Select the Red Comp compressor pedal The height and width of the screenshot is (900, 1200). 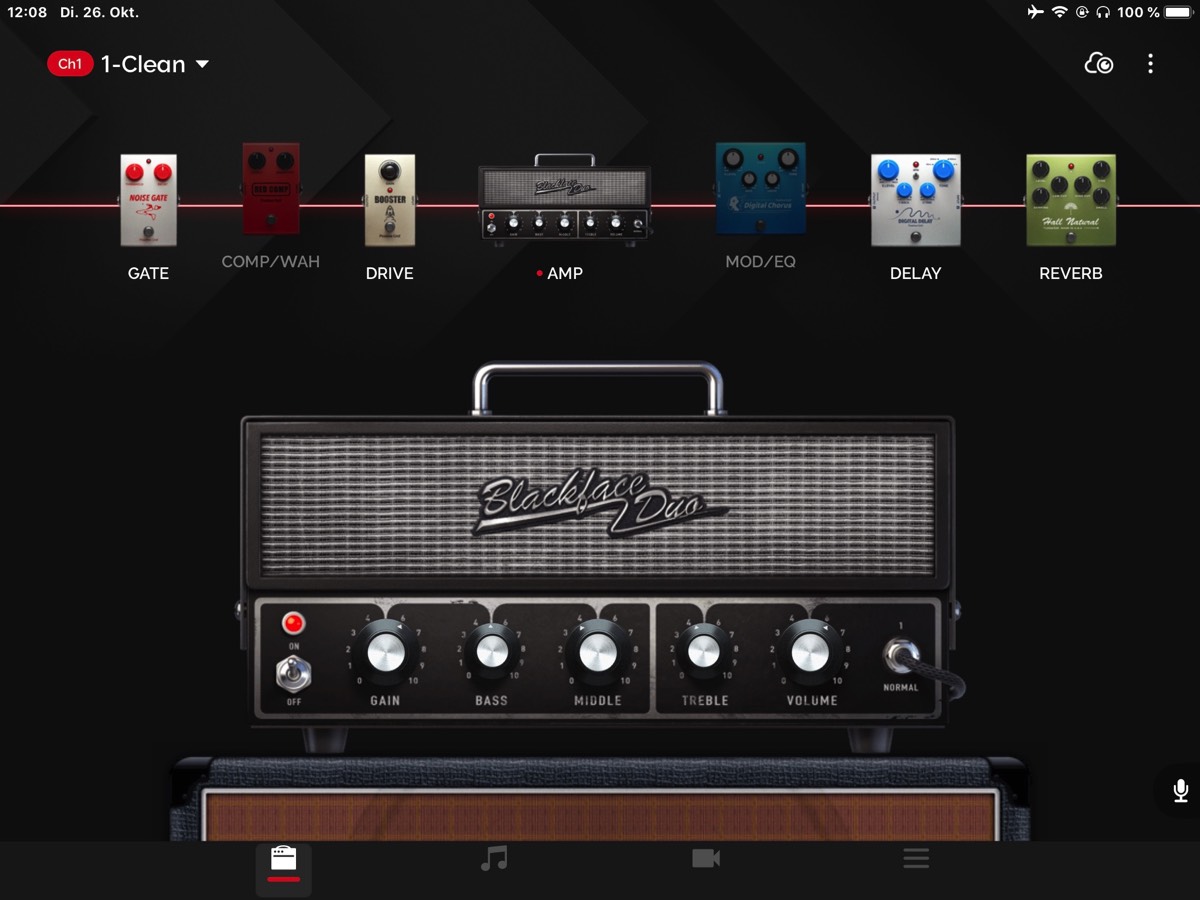[x=271, y=188]
